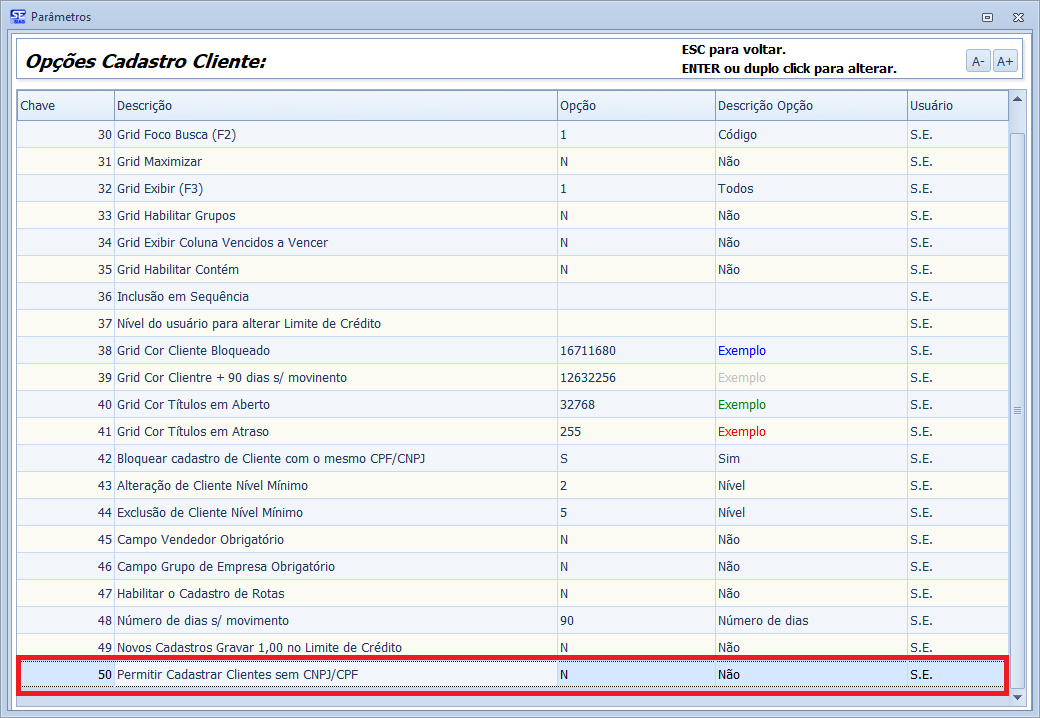The width and height of the screenshot is (1040, 718).
Task: Click the A- decrease font size button
Action: tap(978, 61)
